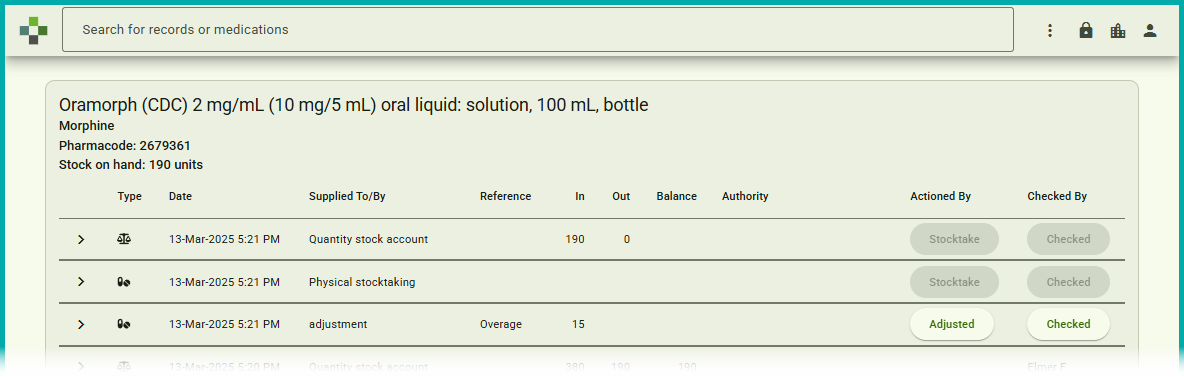Screen dimensions: 1184x377
Task: Click pill icon on Physical stocktaking row
Action: click(x=124, y=282)
